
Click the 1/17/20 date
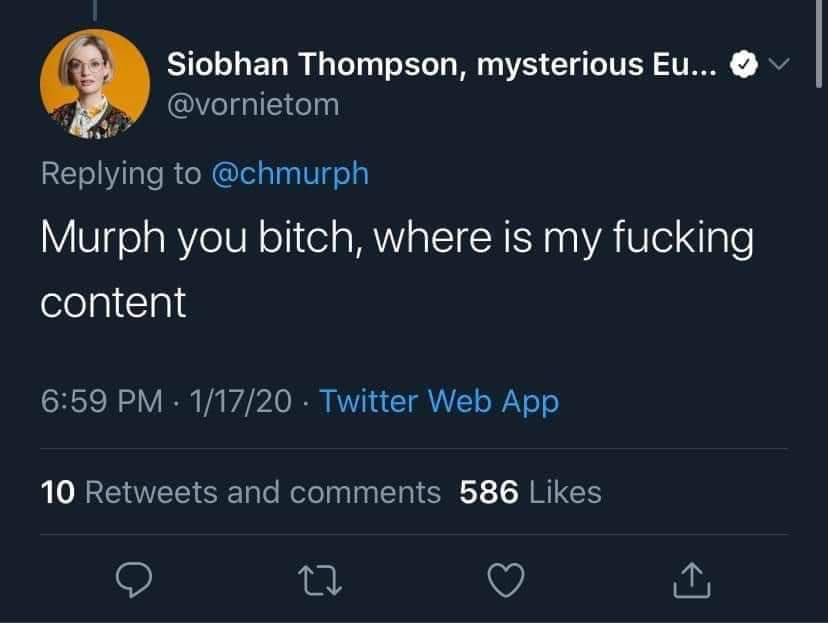pyautogui.click(x=240, y=401)
